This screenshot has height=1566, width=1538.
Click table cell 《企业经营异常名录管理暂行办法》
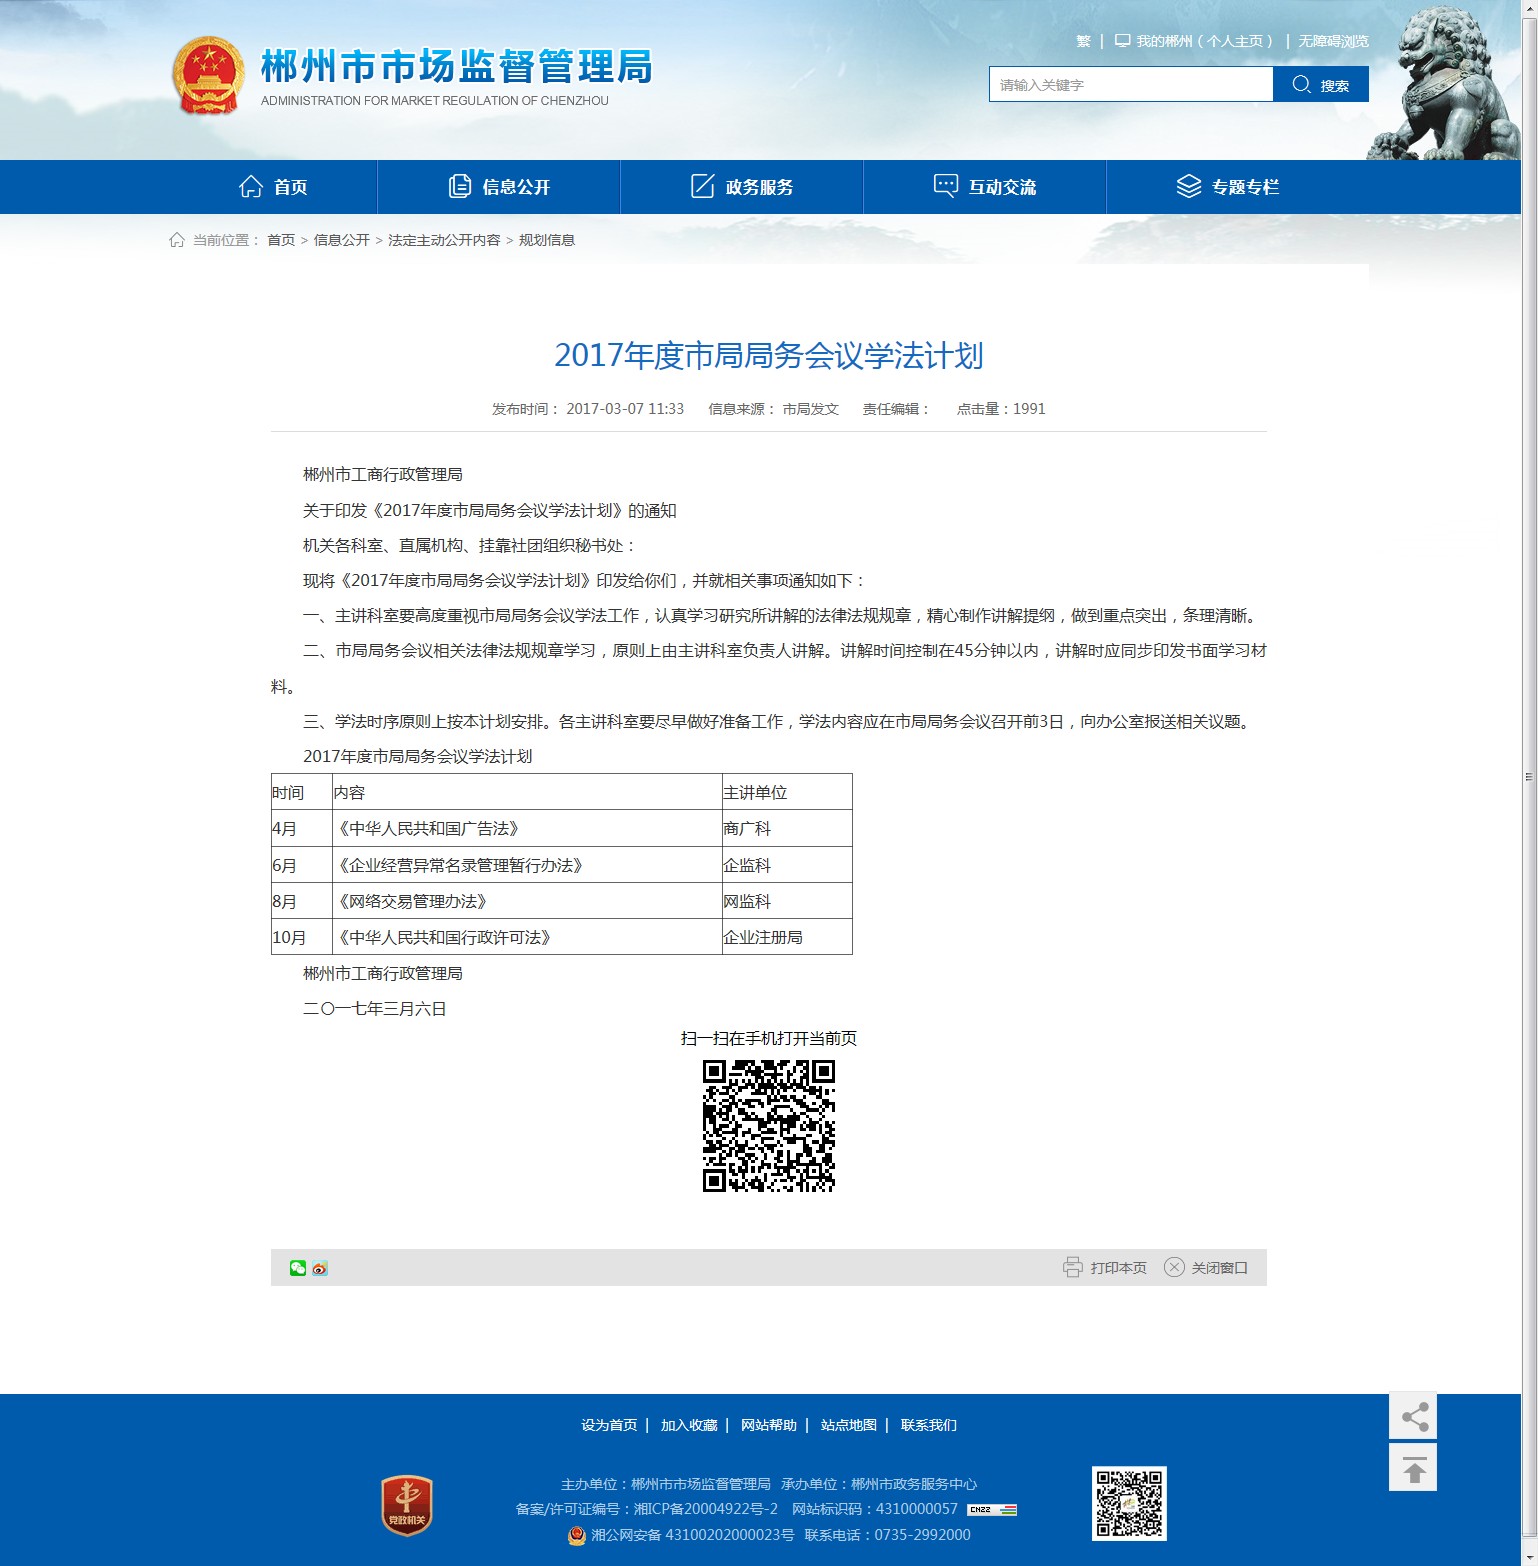[x=527, y=865]
